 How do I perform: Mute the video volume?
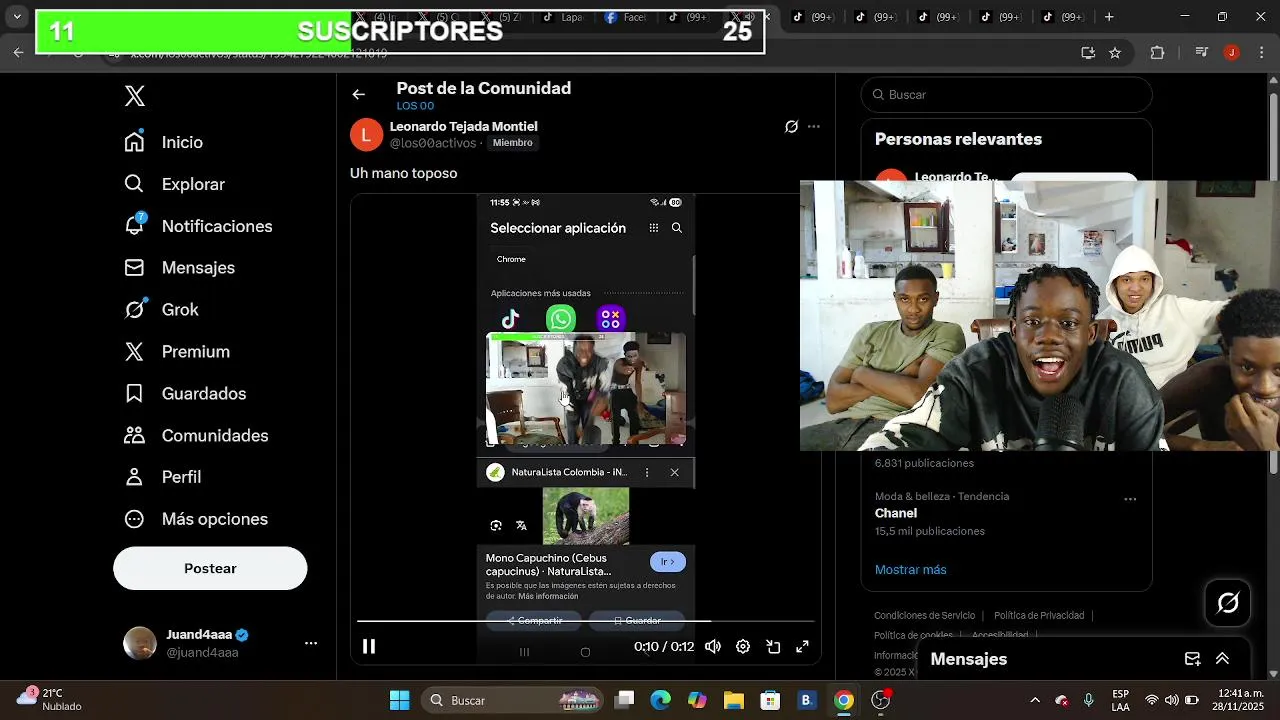713,647
